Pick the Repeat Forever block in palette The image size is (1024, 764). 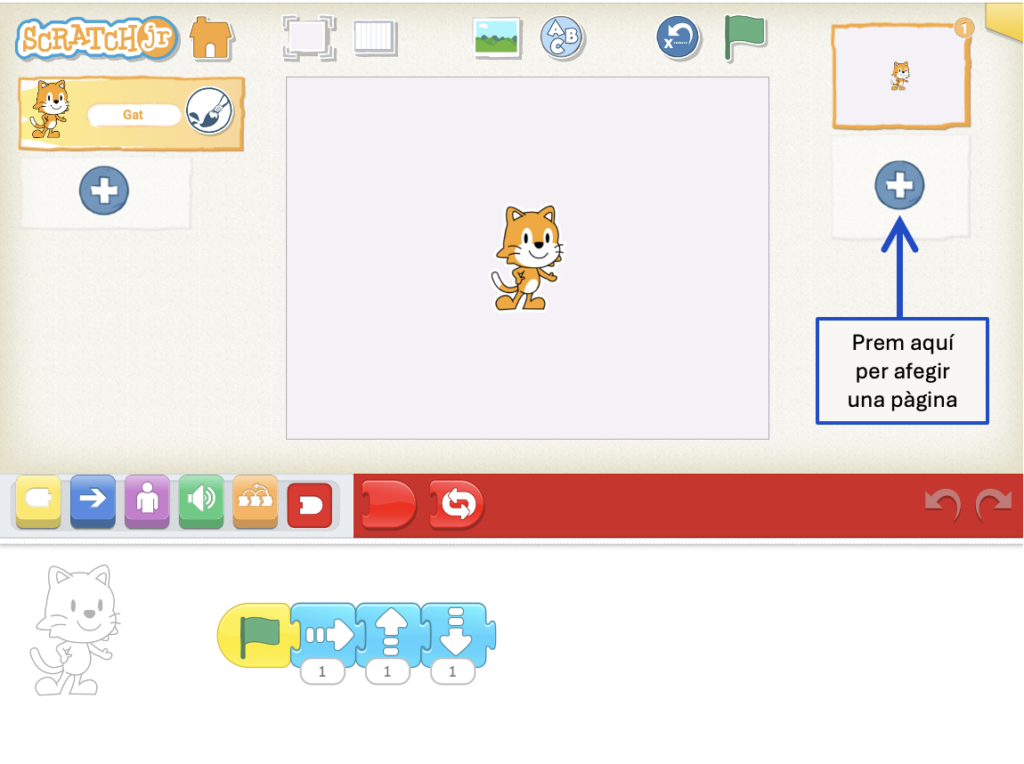pos(457,505)
